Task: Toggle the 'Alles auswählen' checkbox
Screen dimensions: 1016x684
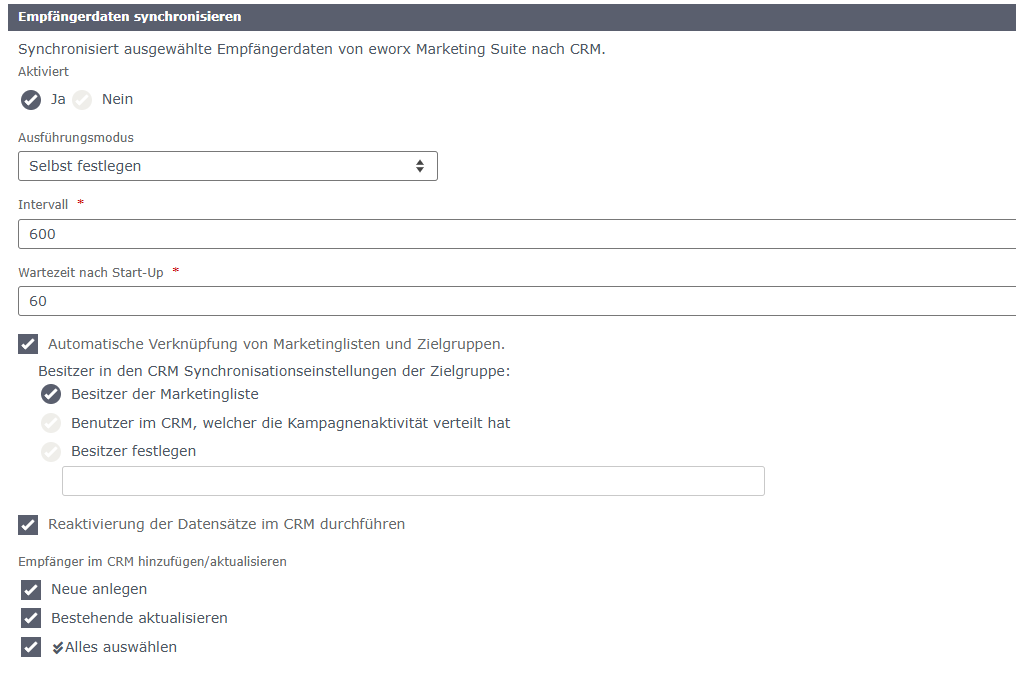Action: click(30, 647)
